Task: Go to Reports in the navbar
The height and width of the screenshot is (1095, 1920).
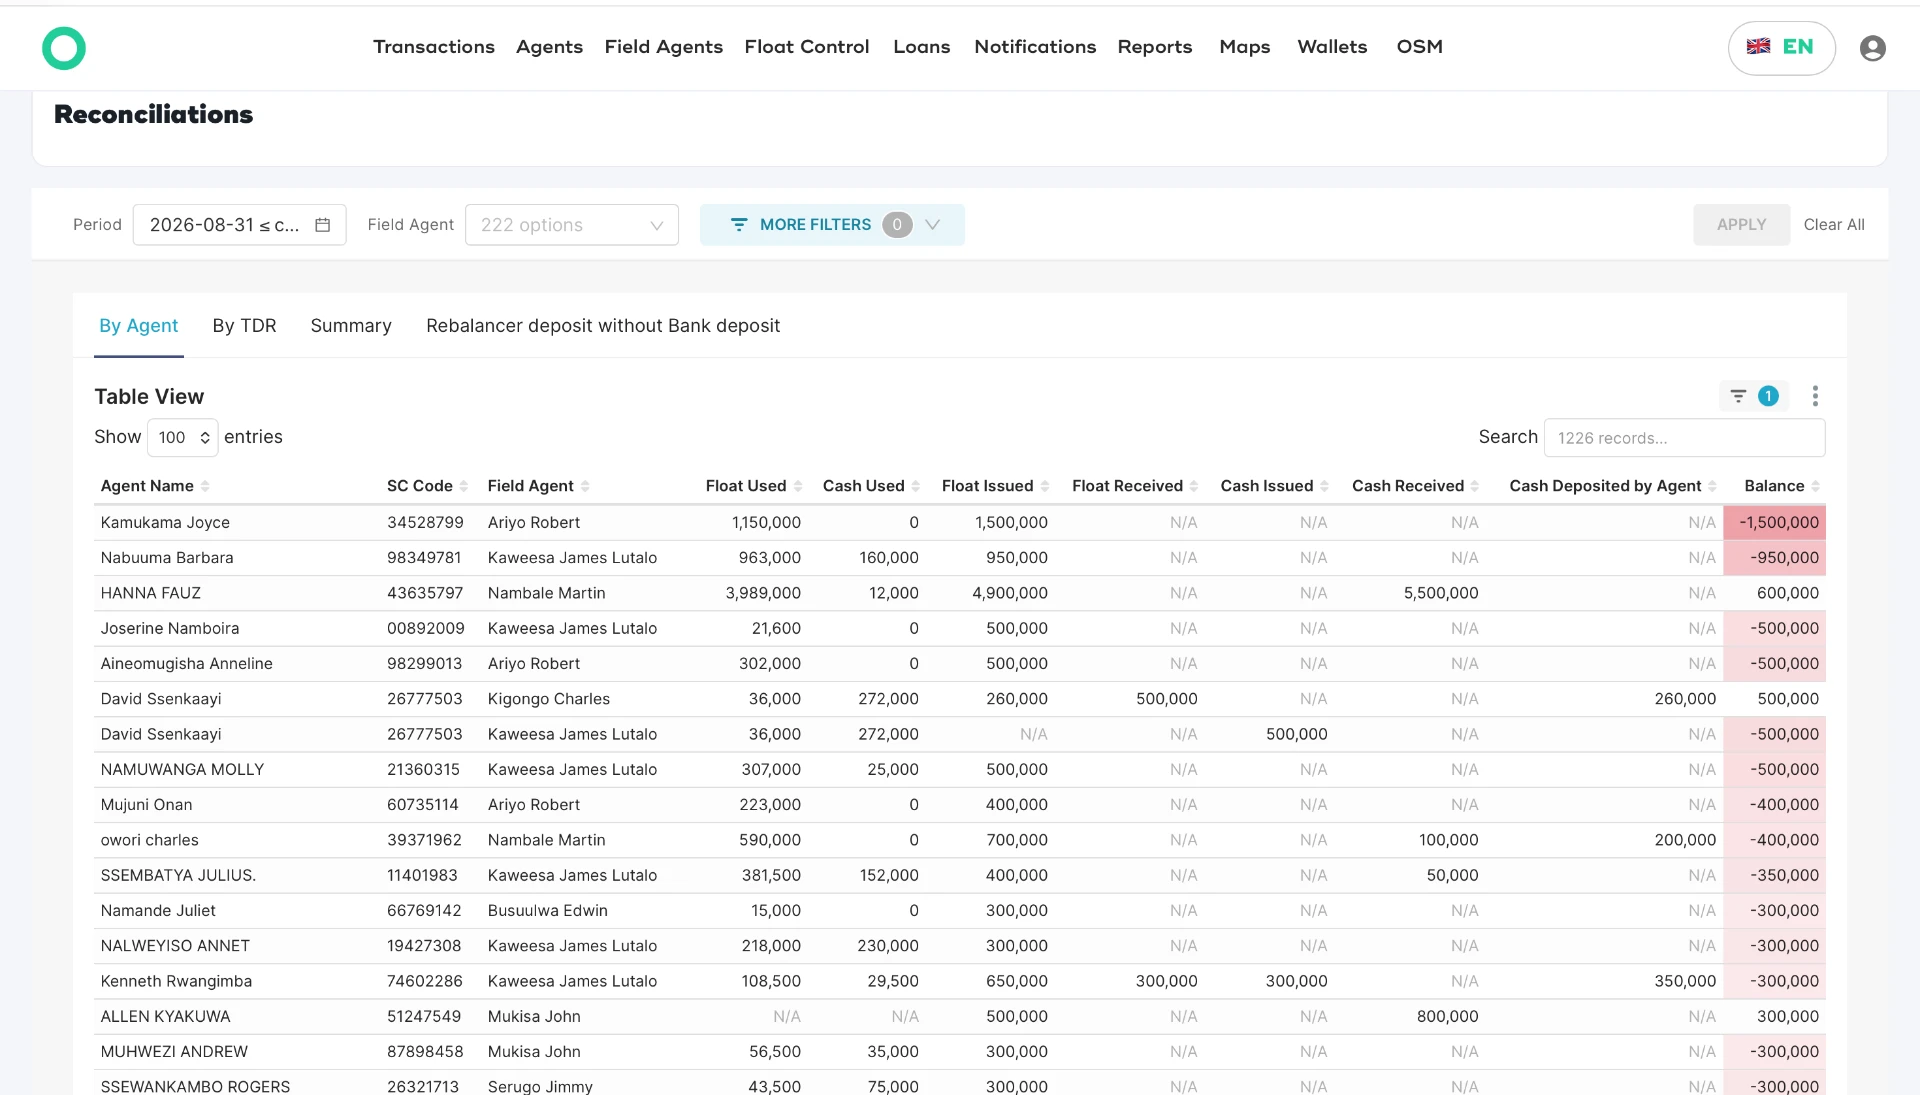Action: pyautogui.click(x=1155, y=47)
